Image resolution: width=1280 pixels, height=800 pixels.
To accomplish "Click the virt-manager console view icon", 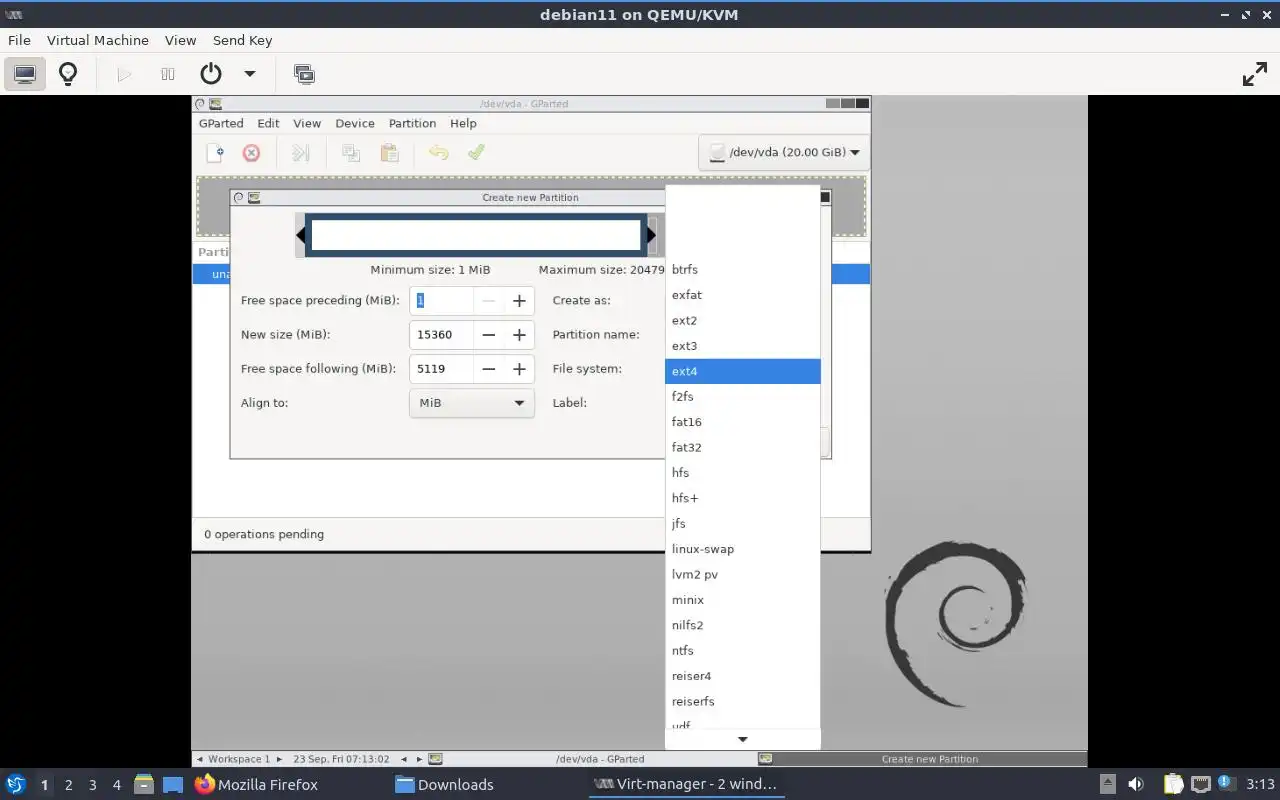I will [25, 74].
